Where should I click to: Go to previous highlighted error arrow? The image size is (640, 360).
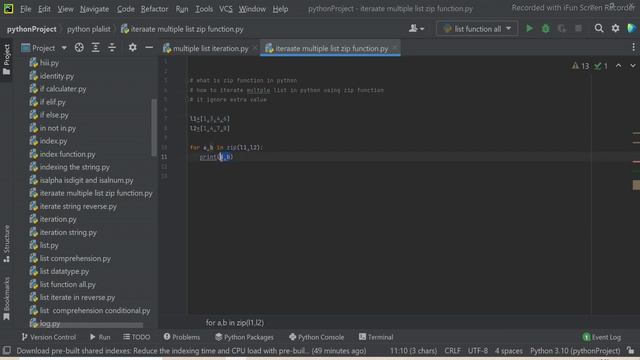click(x=618, y=66)
